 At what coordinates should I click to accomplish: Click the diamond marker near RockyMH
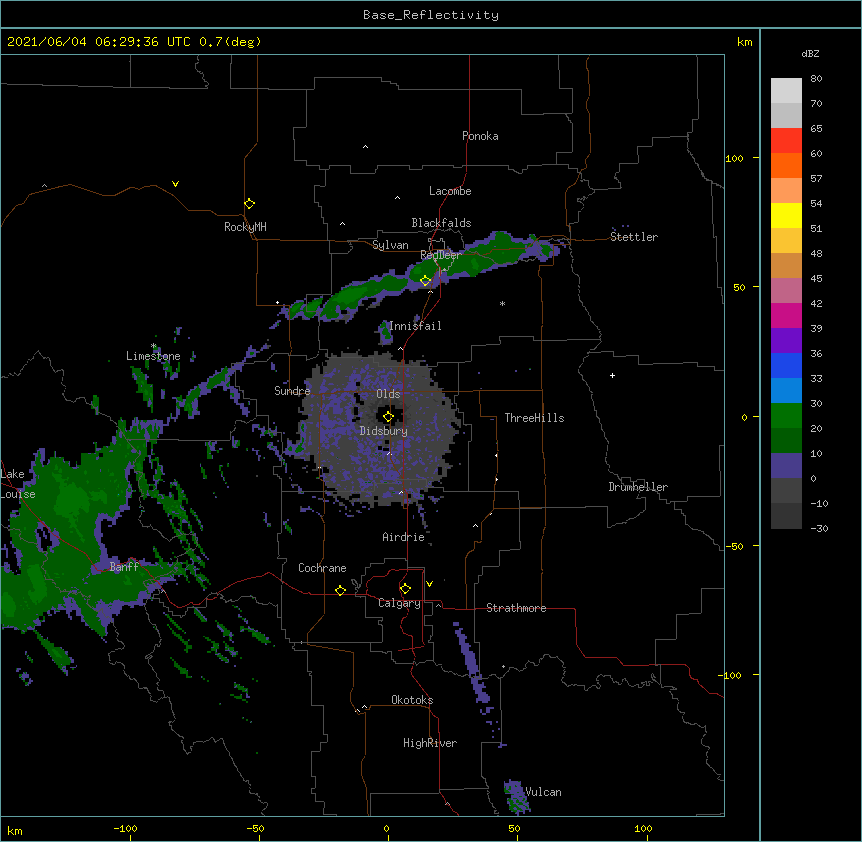250,204
